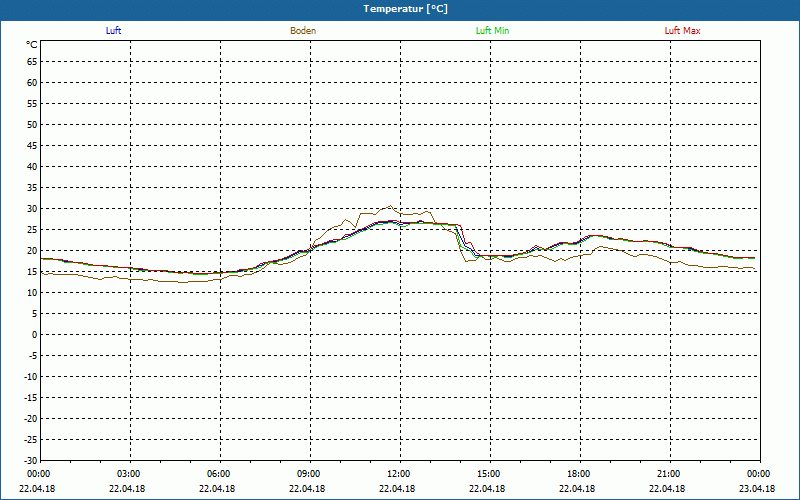
Task: Select the green Luft Min legend label
Action: coord(492,31)
